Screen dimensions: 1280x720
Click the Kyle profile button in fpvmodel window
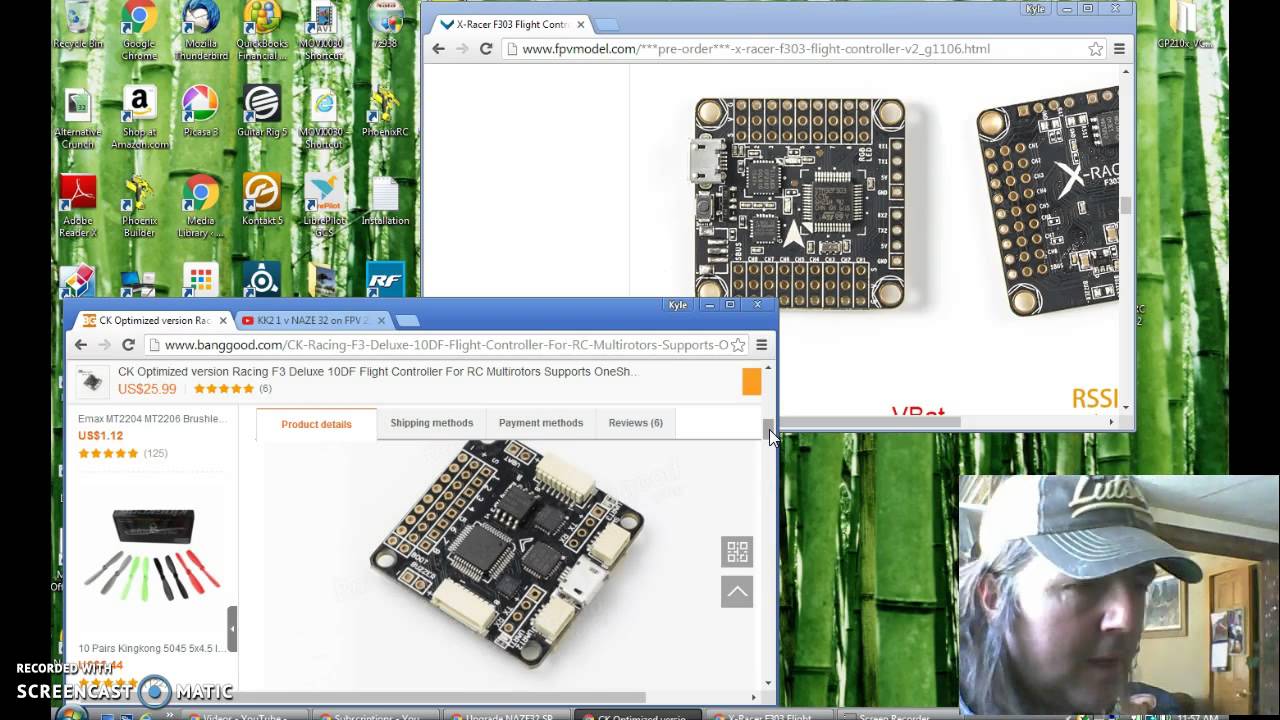tap(1035, 9)
